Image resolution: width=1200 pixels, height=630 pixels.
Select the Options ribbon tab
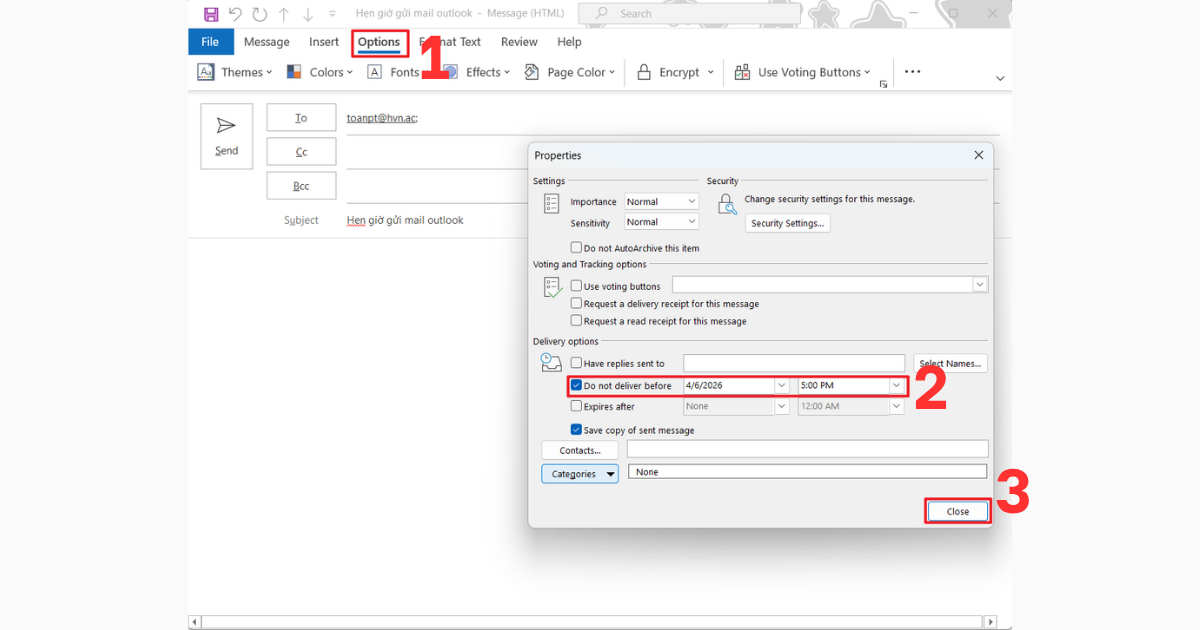coord(380,42)
